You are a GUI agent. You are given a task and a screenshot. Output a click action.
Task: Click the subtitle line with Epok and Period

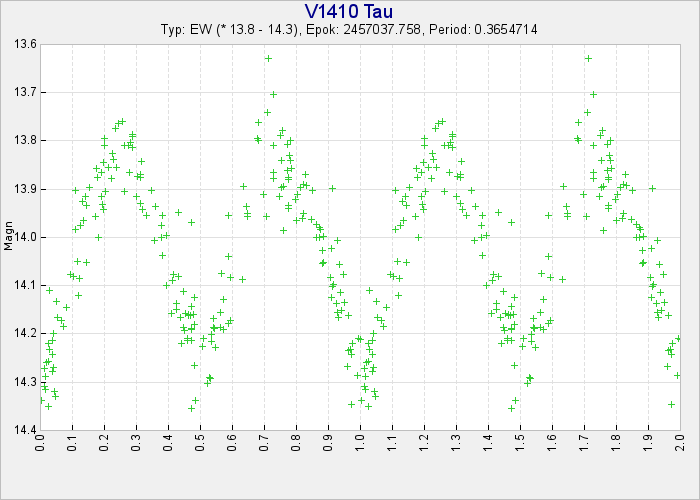tap(349, 29)
